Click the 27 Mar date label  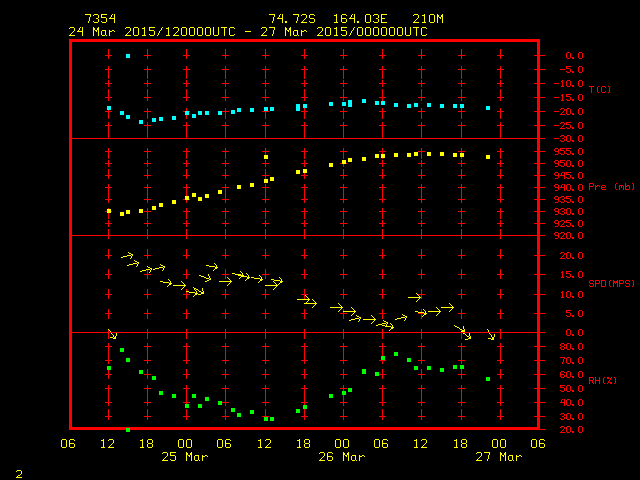point(499,457)
